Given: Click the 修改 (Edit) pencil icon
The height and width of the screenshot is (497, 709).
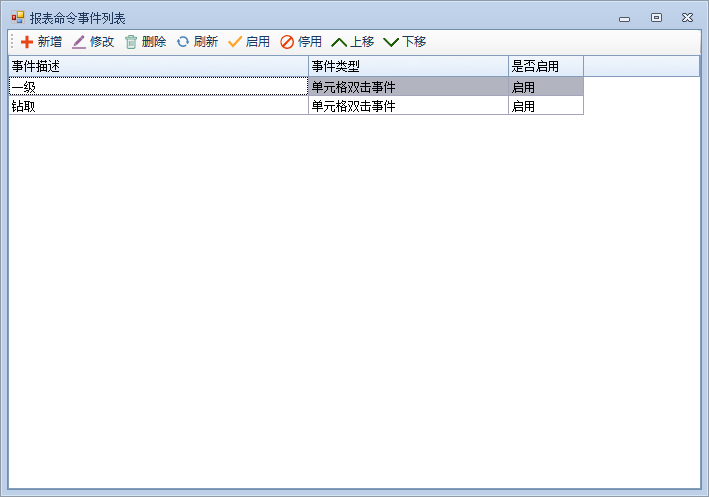Looking at the screenshot, I should pyautogui.click(x=79, y=42).
